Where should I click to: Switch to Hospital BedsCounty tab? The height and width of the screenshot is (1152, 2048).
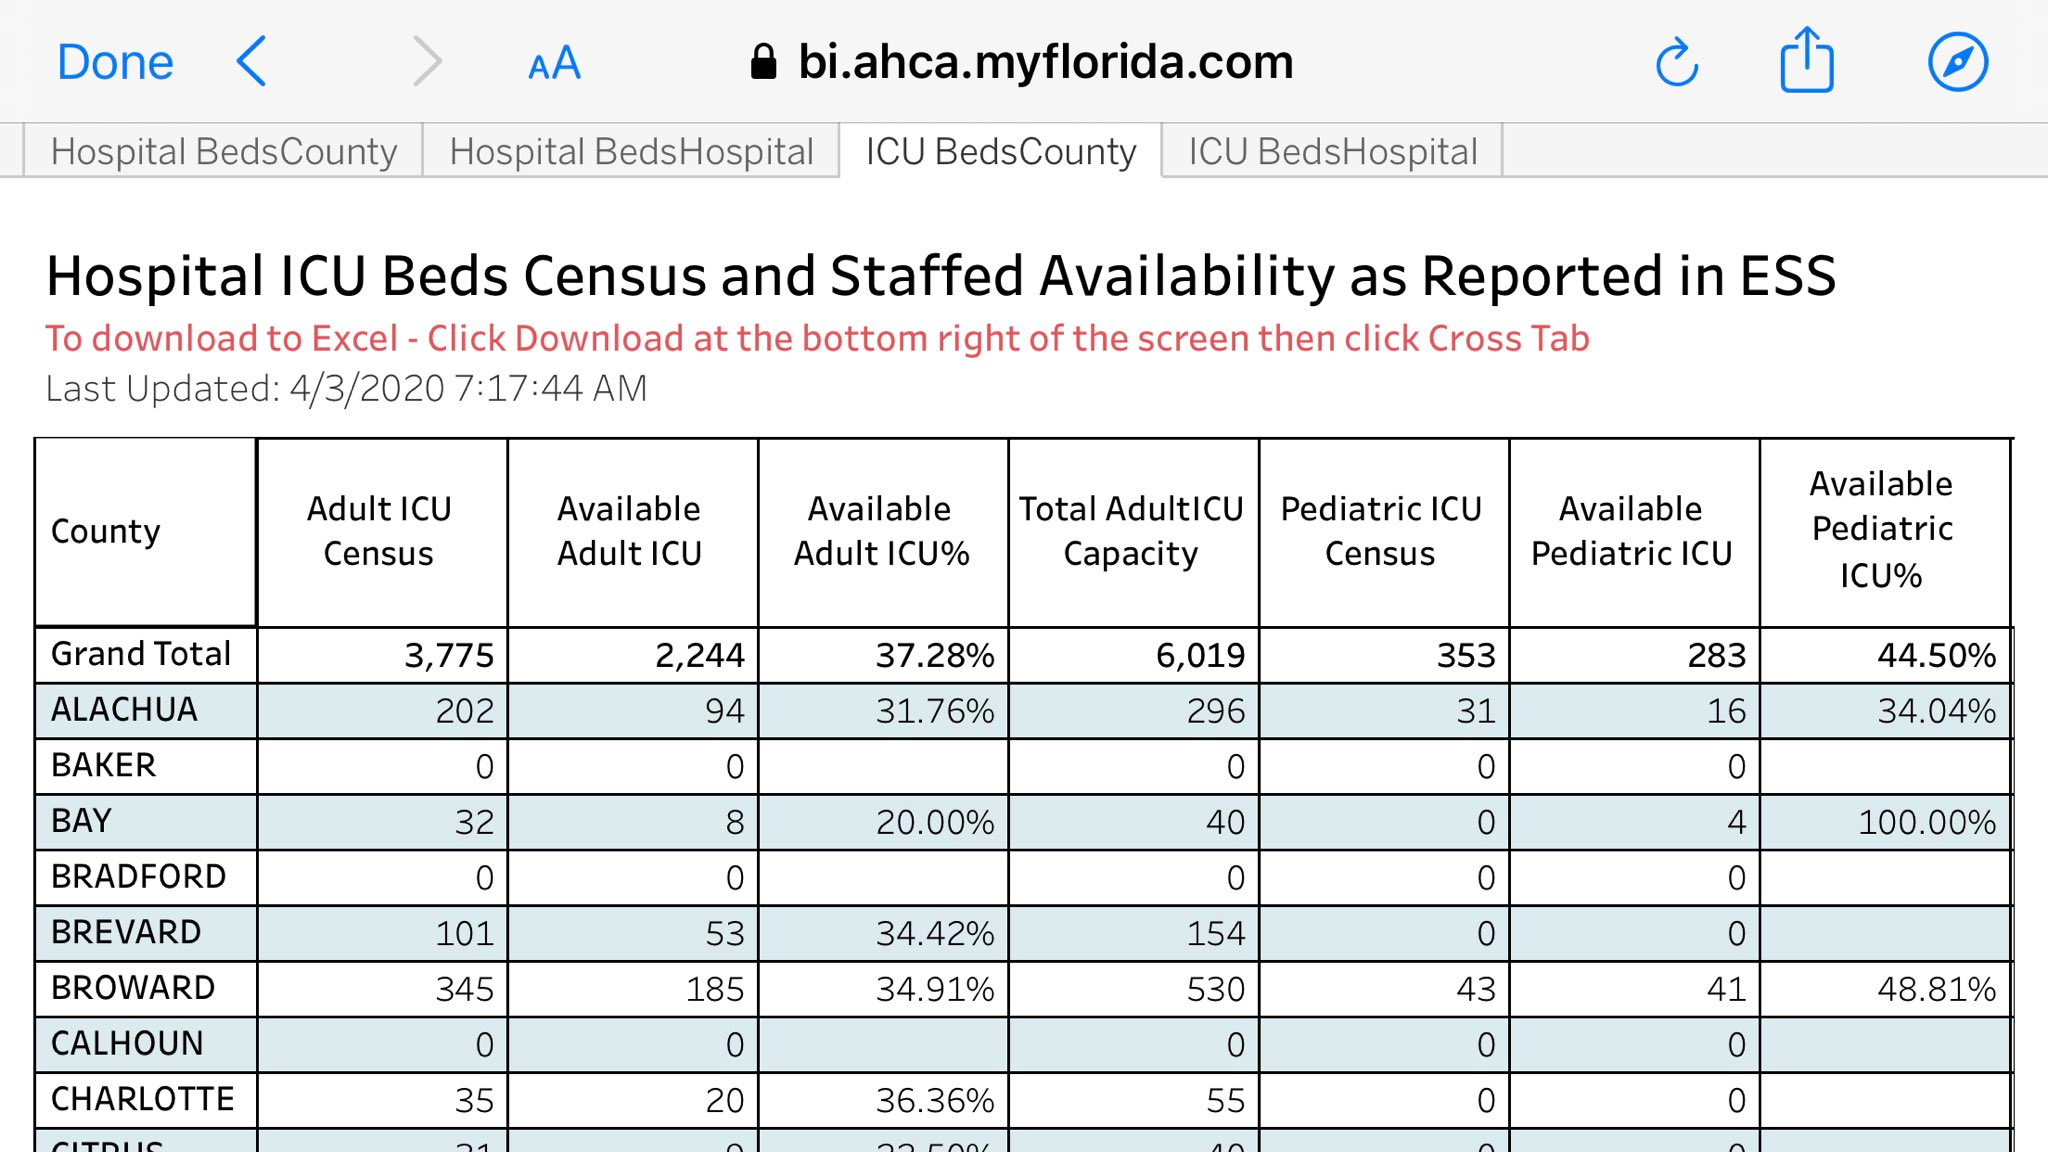click(224, 152)
